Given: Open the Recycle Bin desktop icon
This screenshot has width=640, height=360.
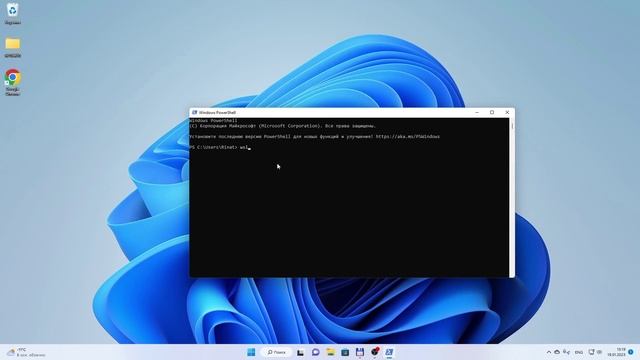Looking at the screenshot, I should [13, 13].
